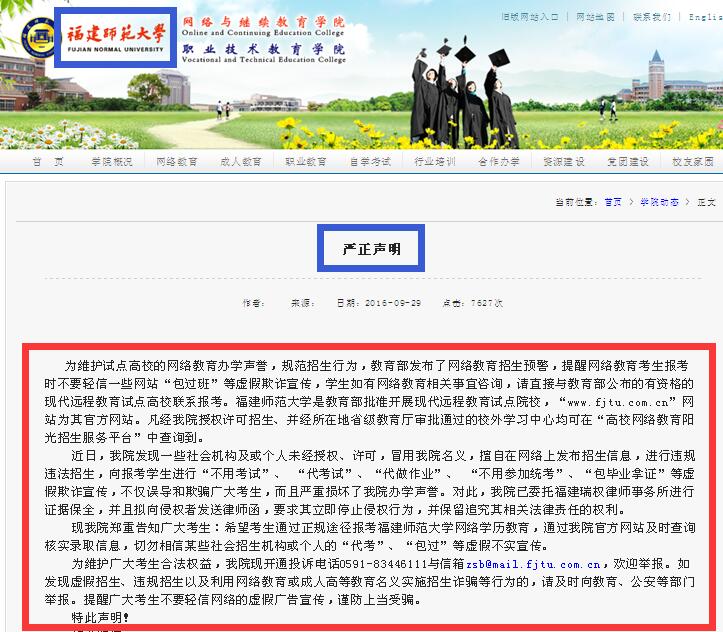Open the 资源建设 navigation item
Image resolution: width=723 pixels, height=632 pixels.
click(563, 162)
